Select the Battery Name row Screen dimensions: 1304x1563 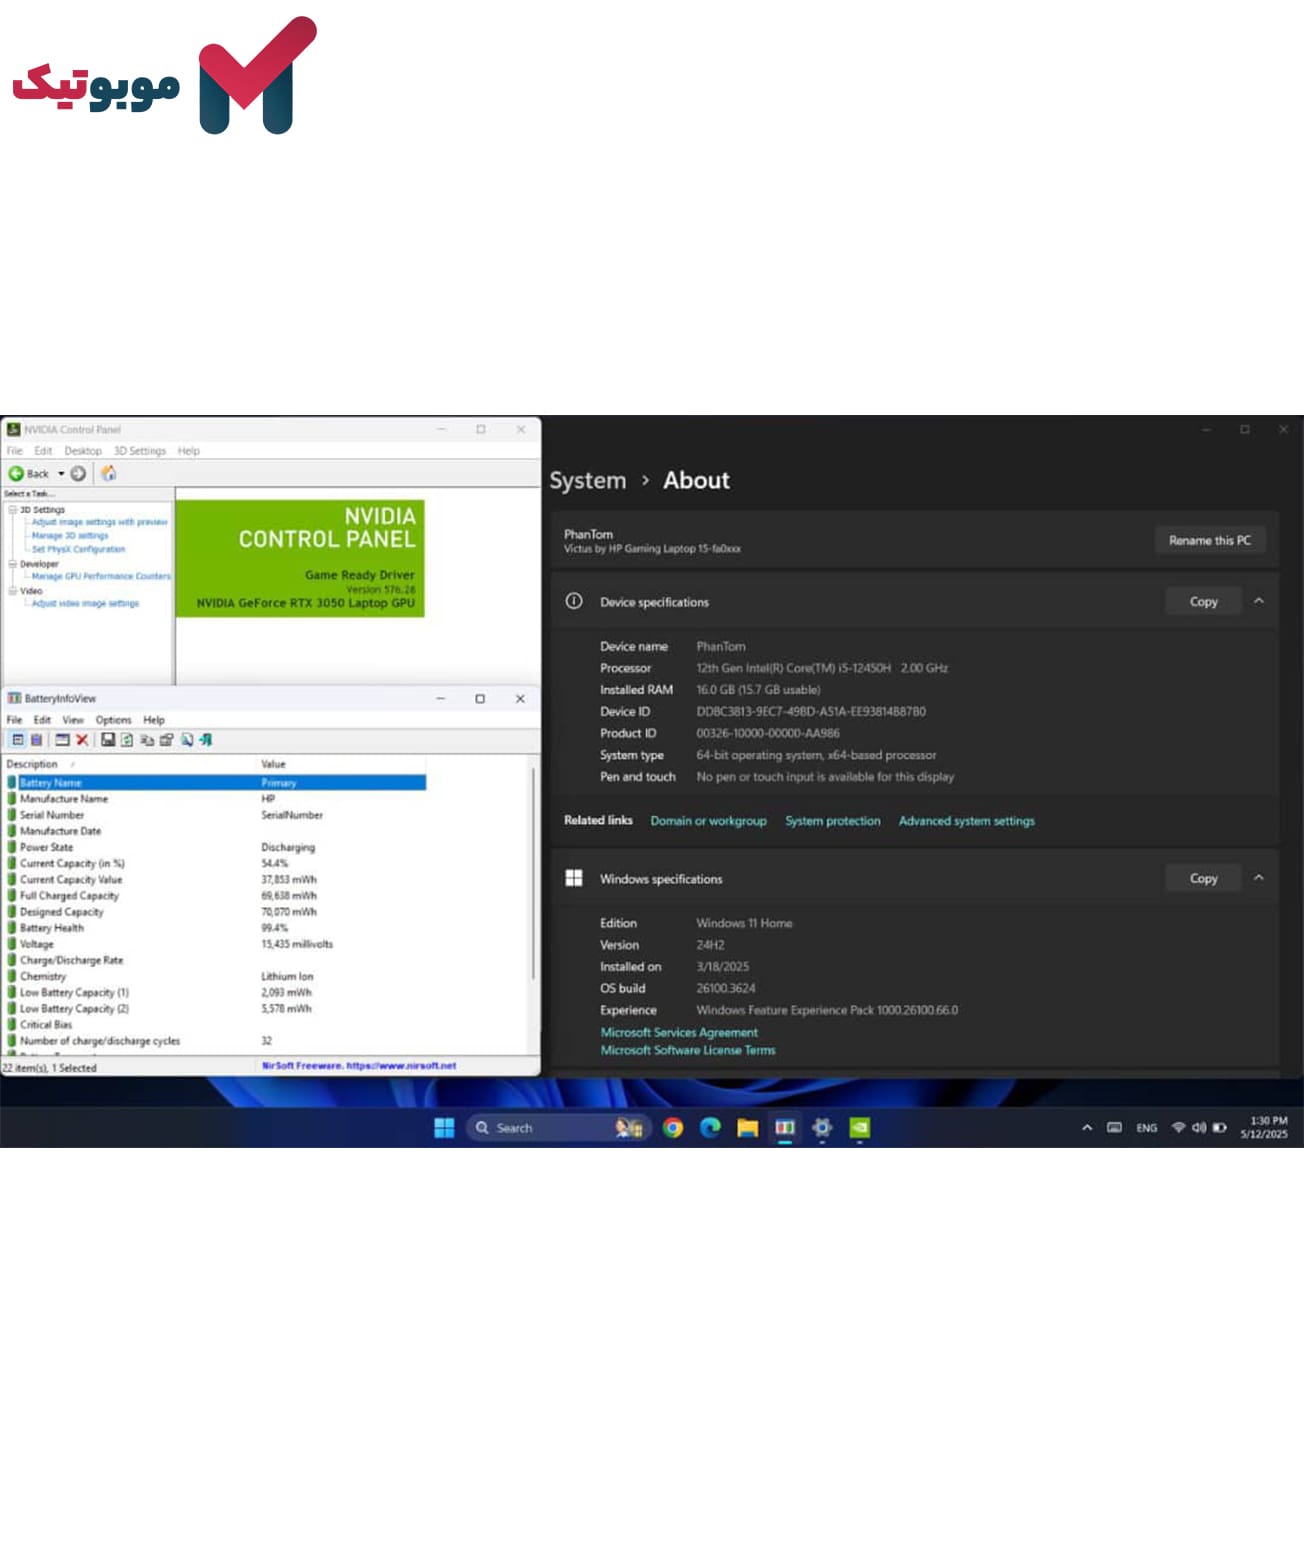click(x=216, y=783)
